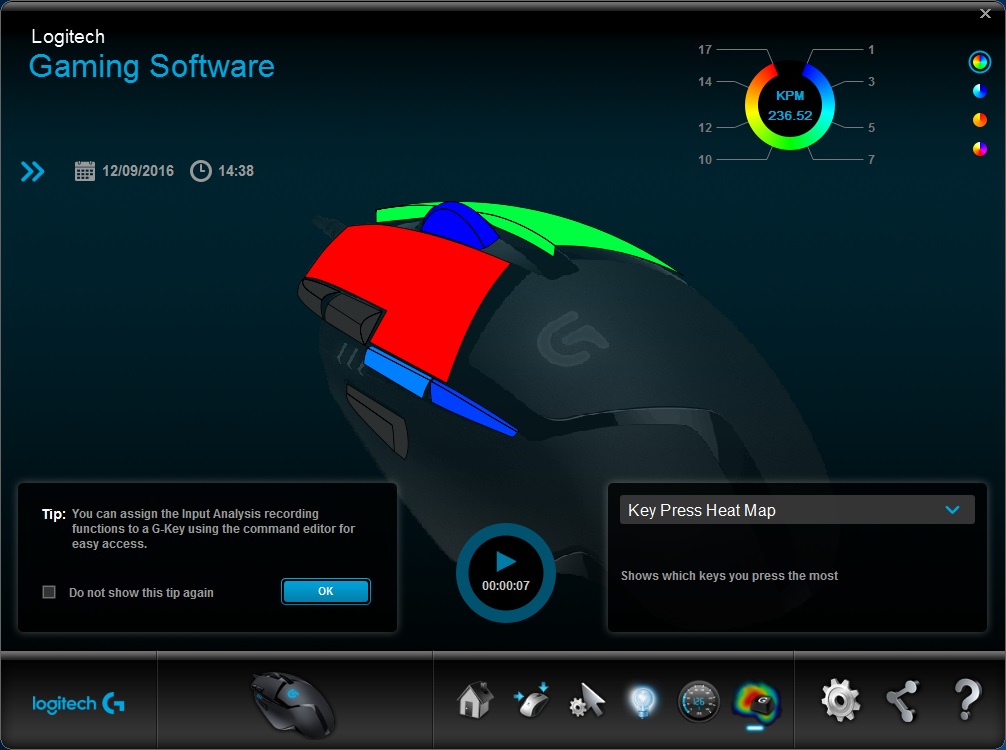Open help question mark icon
This screenshot has width=1006, height=750.
(x=967, y=699)
